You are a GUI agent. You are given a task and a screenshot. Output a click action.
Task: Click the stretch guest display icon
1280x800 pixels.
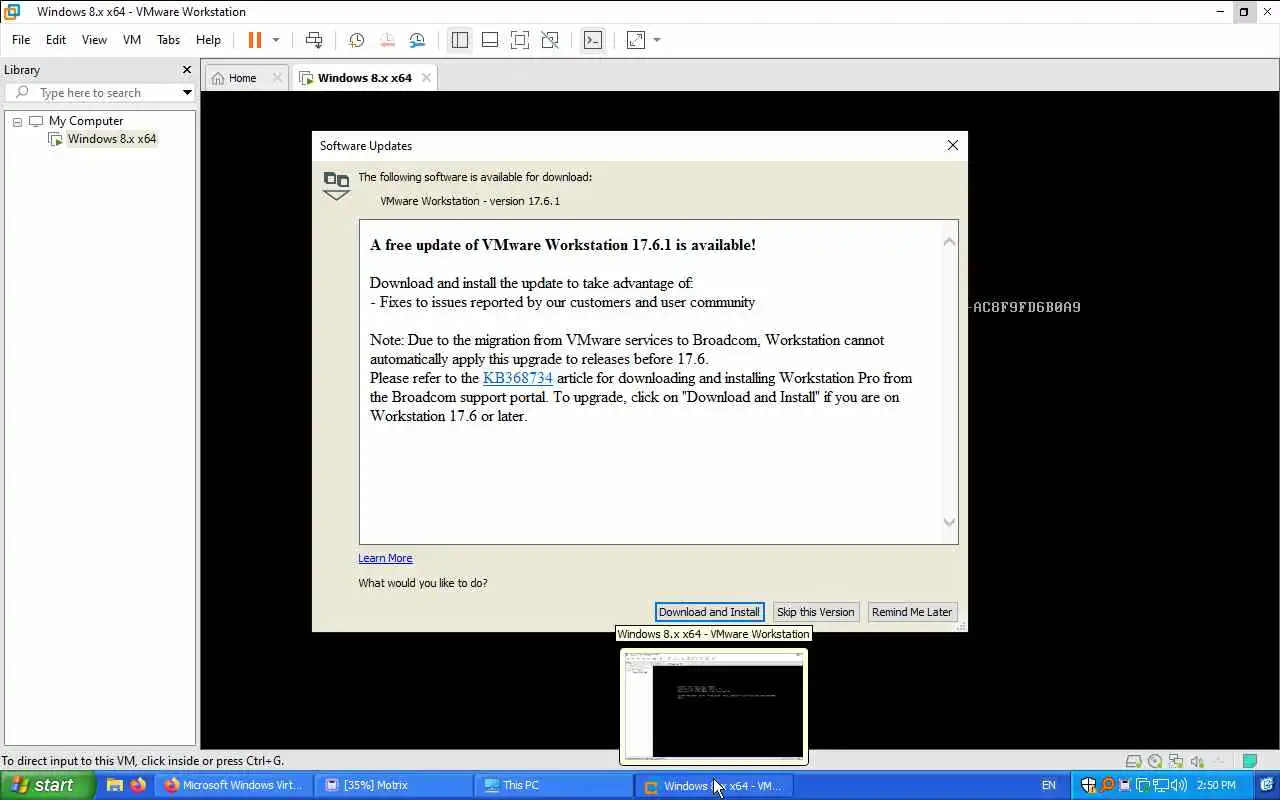pyautogui.click(x=636, y=40)
